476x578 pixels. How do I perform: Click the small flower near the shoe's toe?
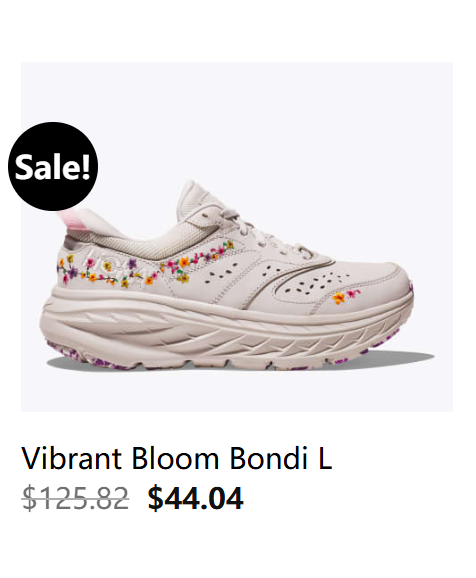346,296
